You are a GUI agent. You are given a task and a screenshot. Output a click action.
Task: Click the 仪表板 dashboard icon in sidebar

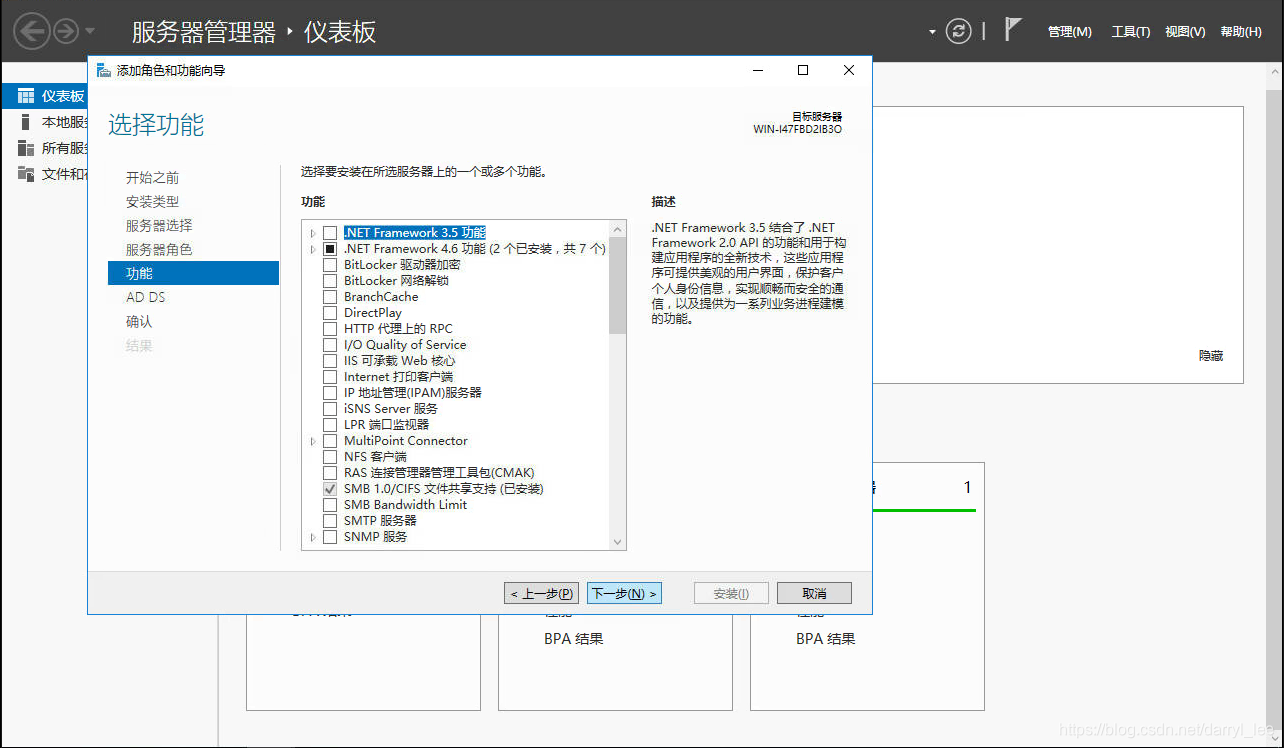click(x=26, y=96)
